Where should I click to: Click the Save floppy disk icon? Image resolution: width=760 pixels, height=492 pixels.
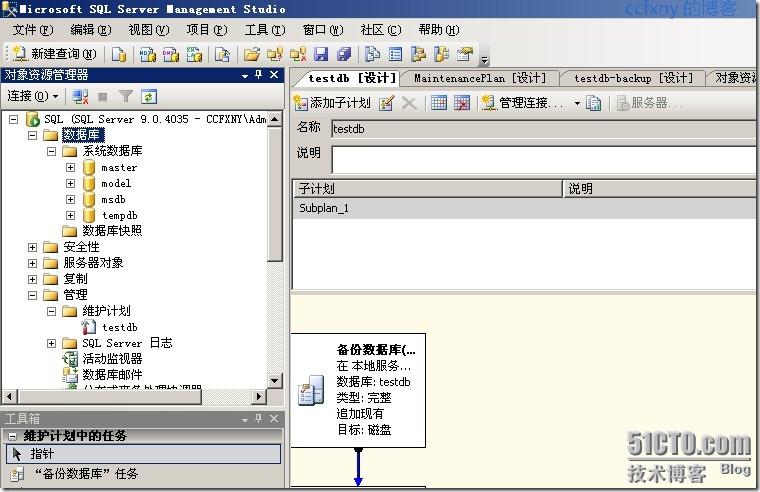pos(321,54)
